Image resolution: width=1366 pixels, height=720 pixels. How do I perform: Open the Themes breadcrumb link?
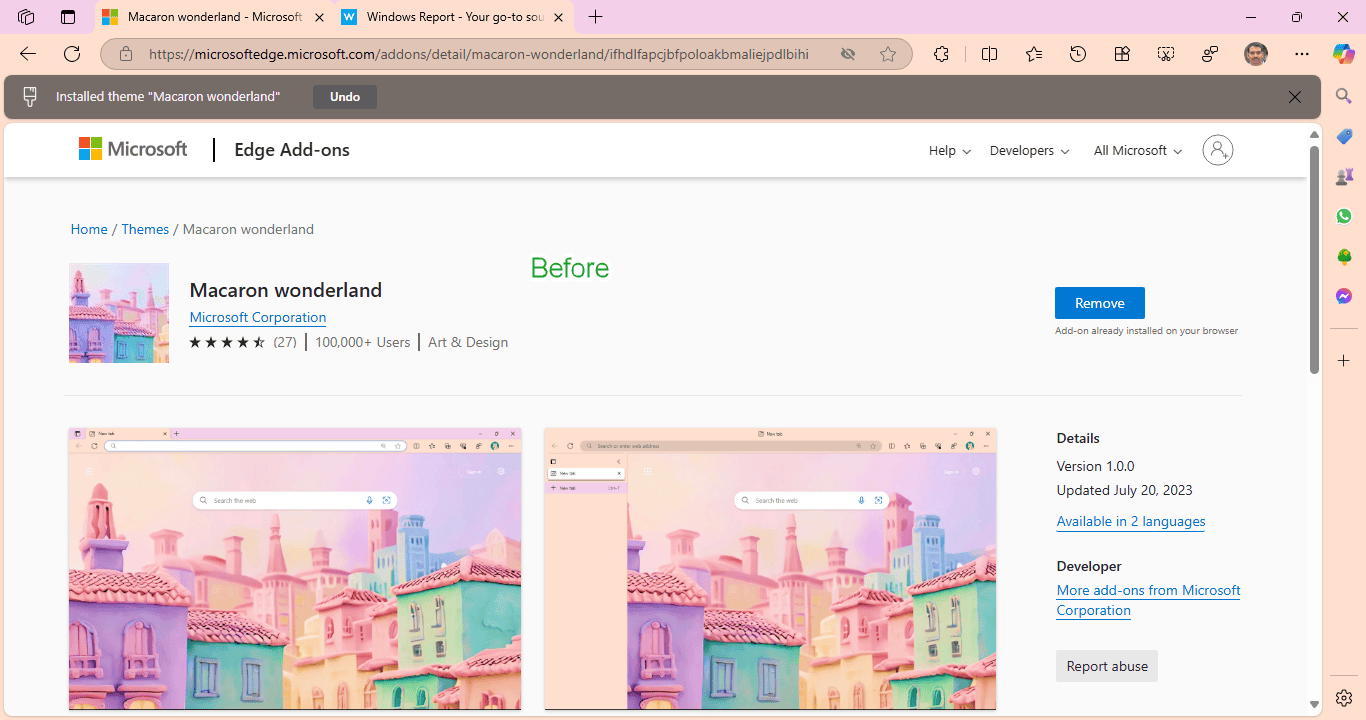click(x=145, y=229)
